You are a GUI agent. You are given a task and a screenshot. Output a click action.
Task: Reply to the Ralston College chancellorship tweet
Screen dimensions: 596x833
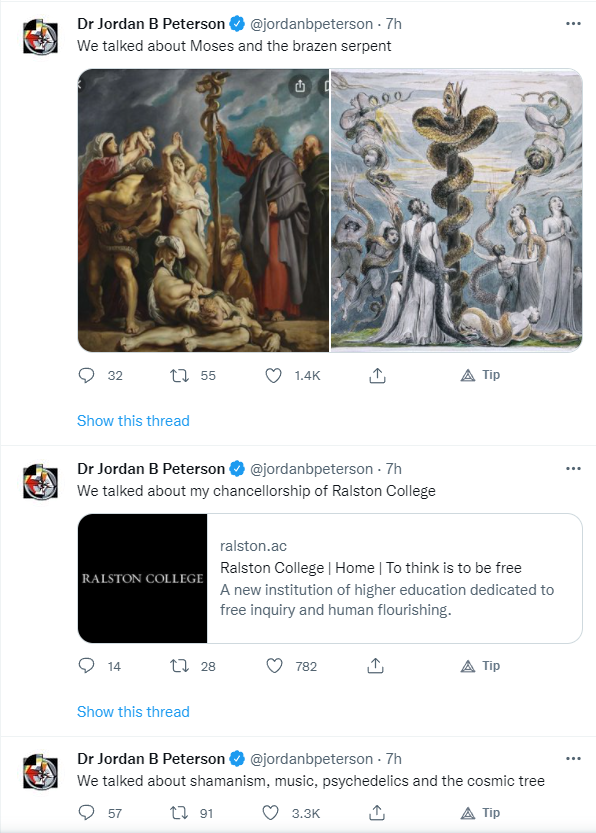tap(86, 666)
